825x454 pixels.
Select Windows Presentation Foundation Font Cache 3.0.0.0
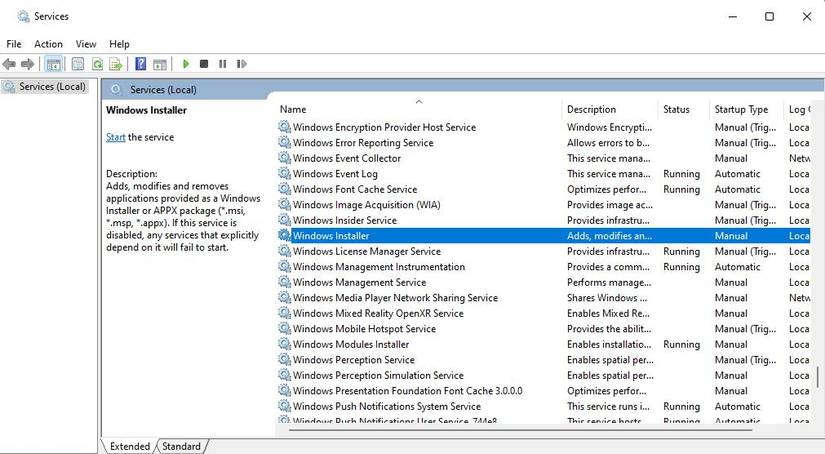[407, 391]
